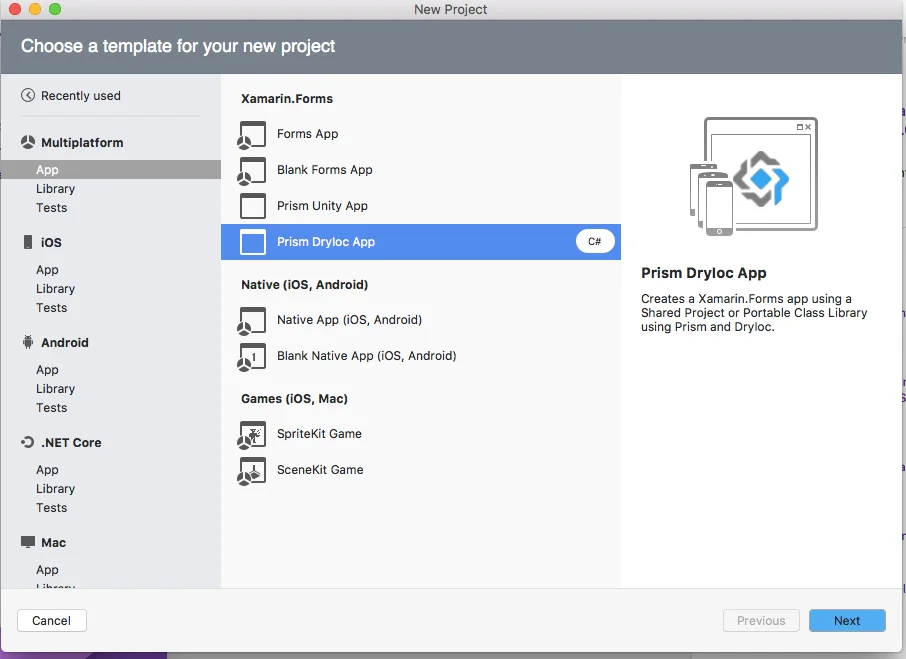Viewport: 906px width, 659px height.
Task: Click the Prism Dryloc App description title
Action: [703, 273]
